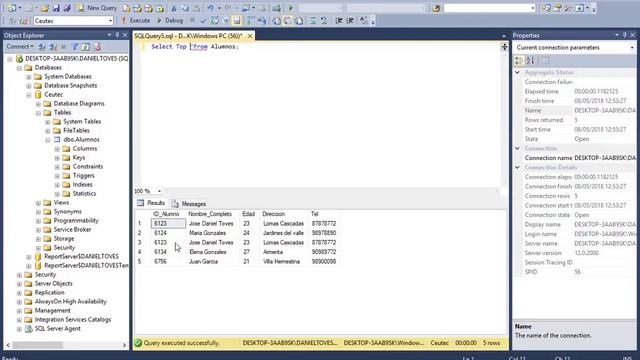Open the 100 % zoom dropdown
The height and width of the screenshot is (360, 640).
point(159,191)
